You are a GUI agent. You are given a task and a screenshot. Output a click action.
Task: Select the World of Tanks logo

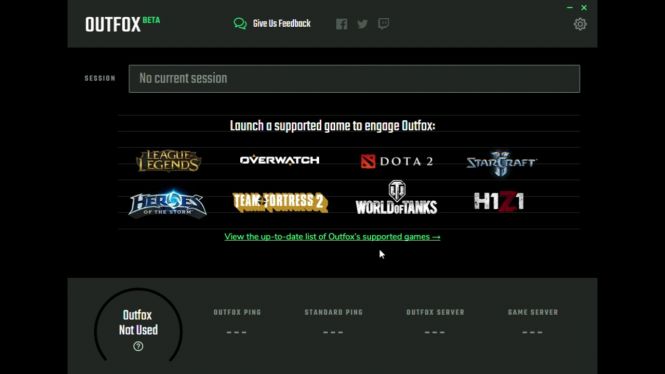(397, 198)
